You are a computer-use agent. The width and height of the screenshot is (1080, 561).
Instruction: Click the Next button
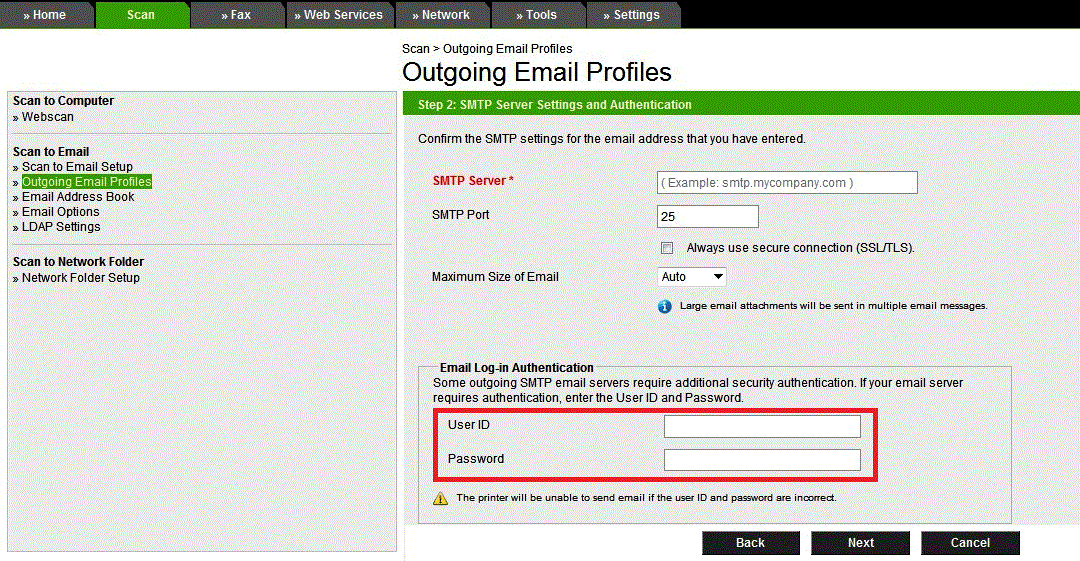point(860,543)
